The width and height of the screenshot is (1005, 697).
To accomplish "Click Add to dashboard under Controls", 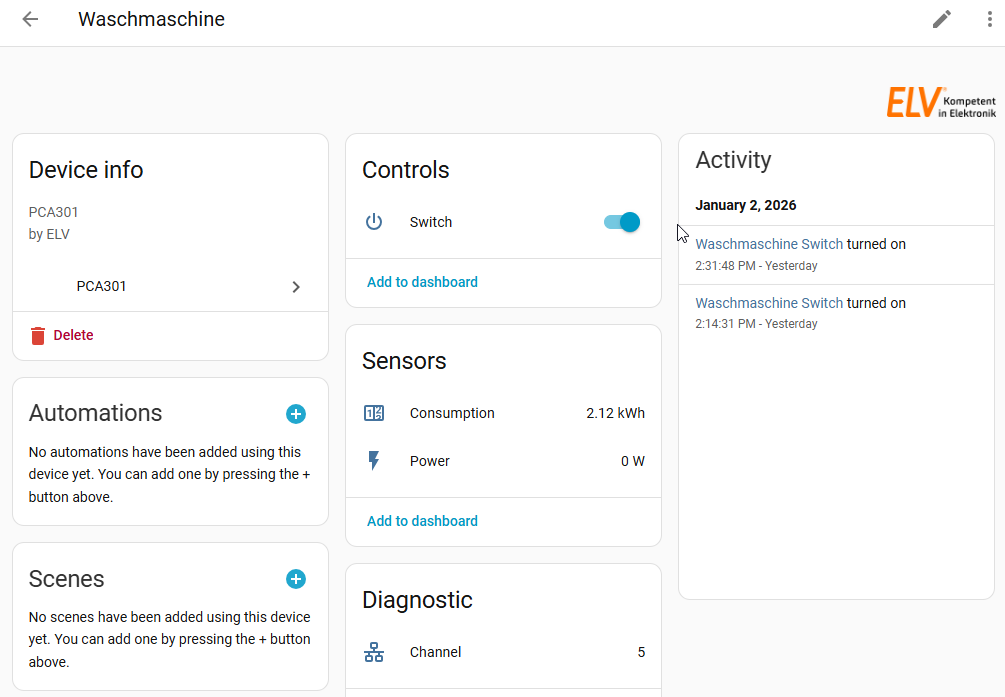I will [x=422, y=282].
